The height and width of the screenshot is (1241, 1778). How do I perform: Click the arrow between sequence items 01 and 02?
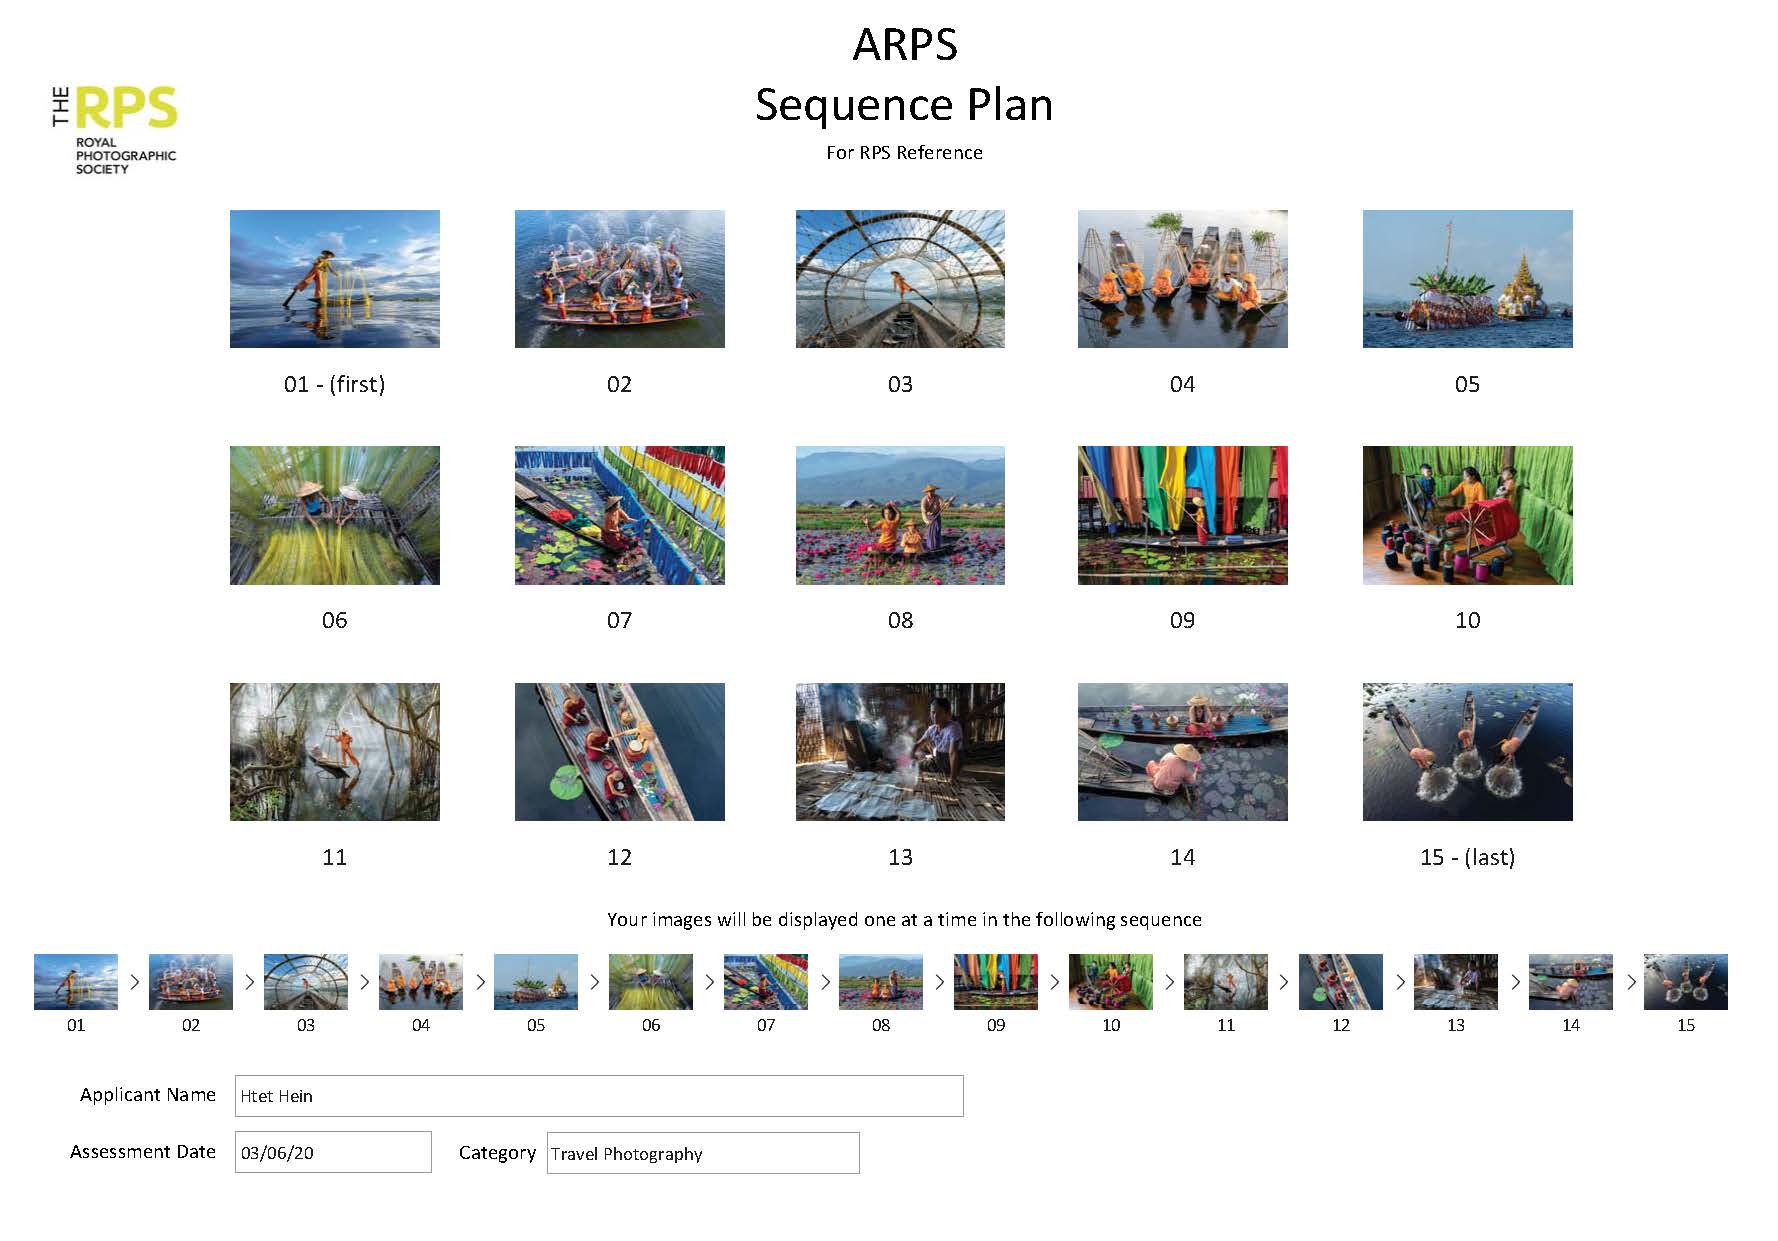(x=134, y=981)
